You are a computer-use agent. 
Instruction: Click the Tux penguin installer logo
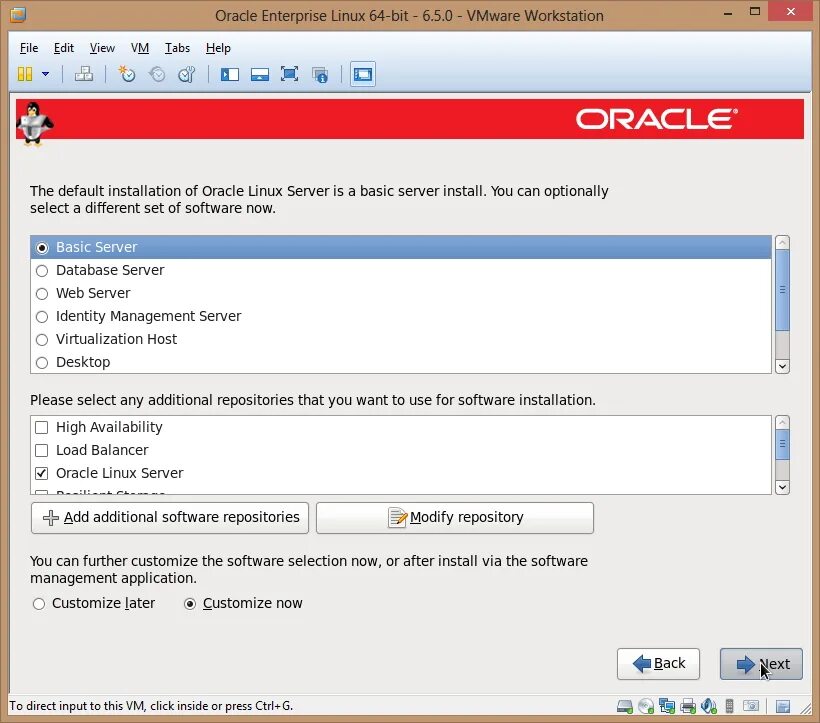[x=34, y=123]
